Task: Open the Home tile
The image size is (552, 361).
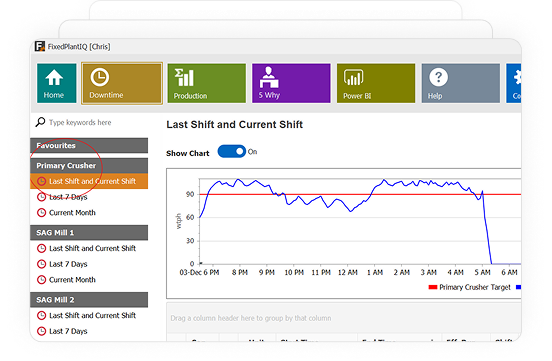Action: pos(56,83)
